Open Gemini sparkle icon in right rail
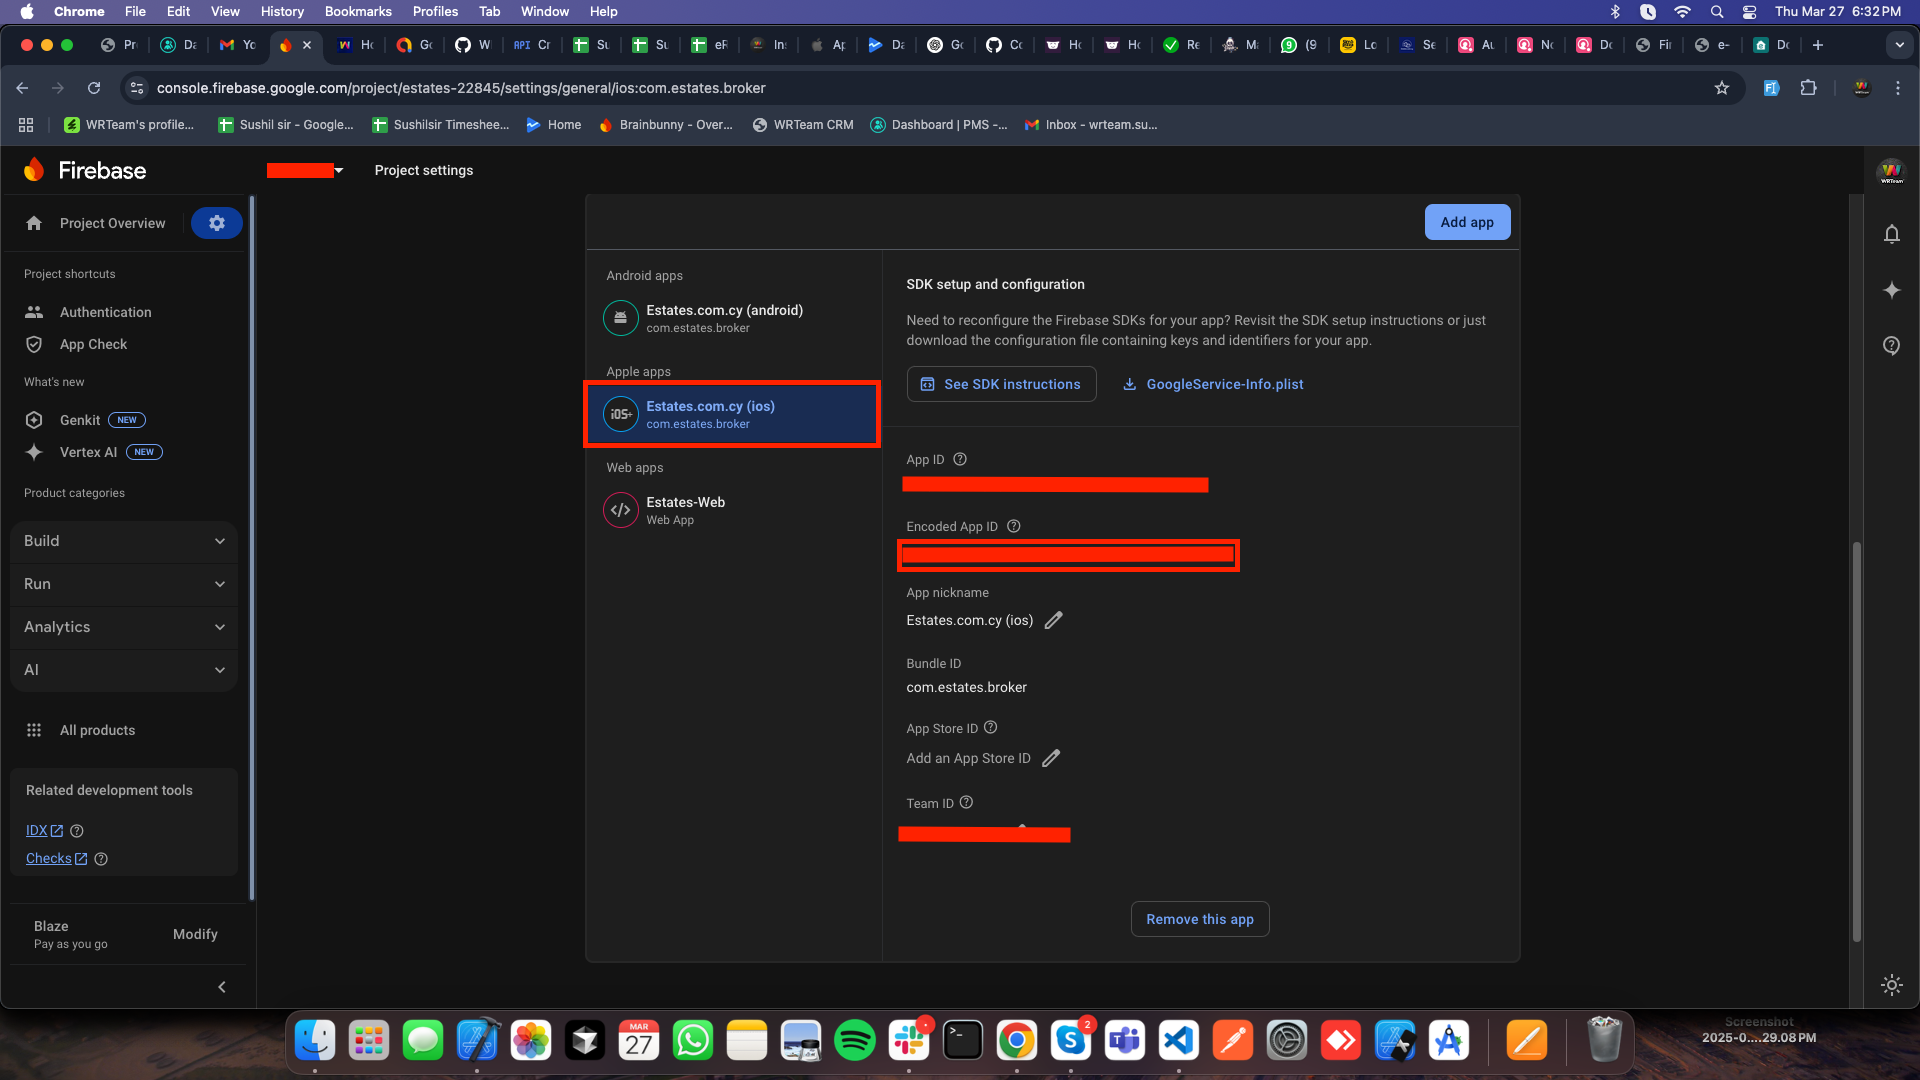 pyautogui.click(x=1891, y=290)
